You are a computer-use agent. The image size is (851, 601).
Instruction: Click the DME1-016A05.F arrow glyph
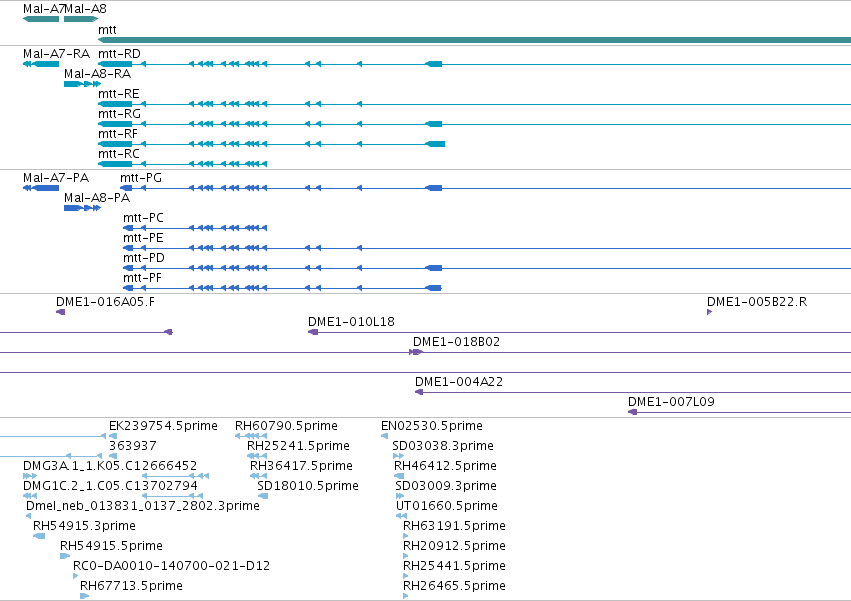click(x=61, y=312)
